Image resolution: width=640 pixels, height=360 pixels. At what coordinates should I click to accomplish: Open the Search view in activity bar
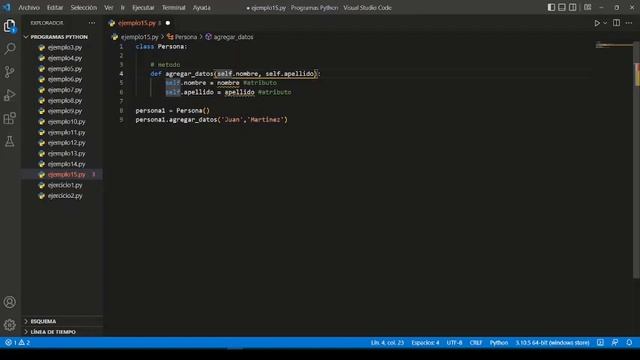(10, 49)
